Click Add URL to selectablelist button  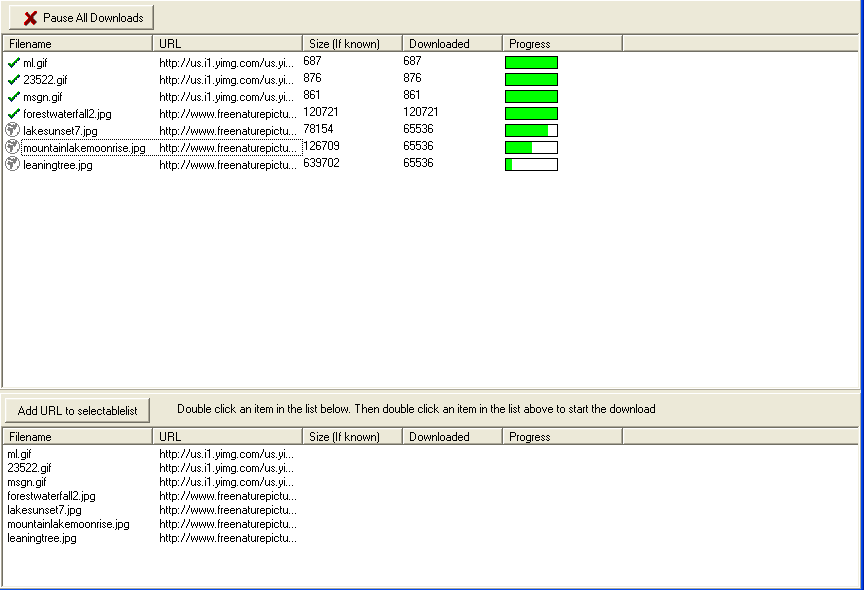click(77, 410)
